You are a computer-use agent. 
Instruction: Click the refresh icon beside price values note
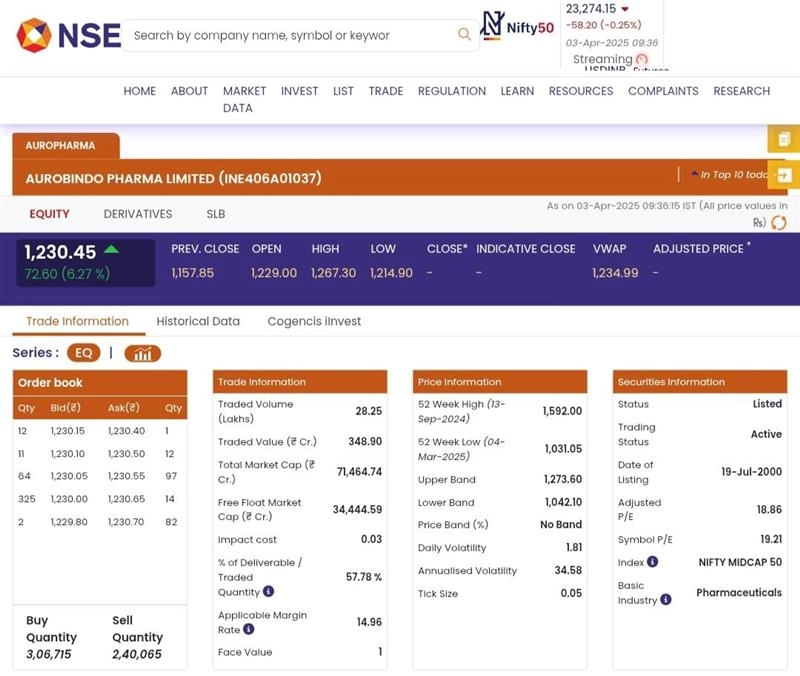coord(778,222)
